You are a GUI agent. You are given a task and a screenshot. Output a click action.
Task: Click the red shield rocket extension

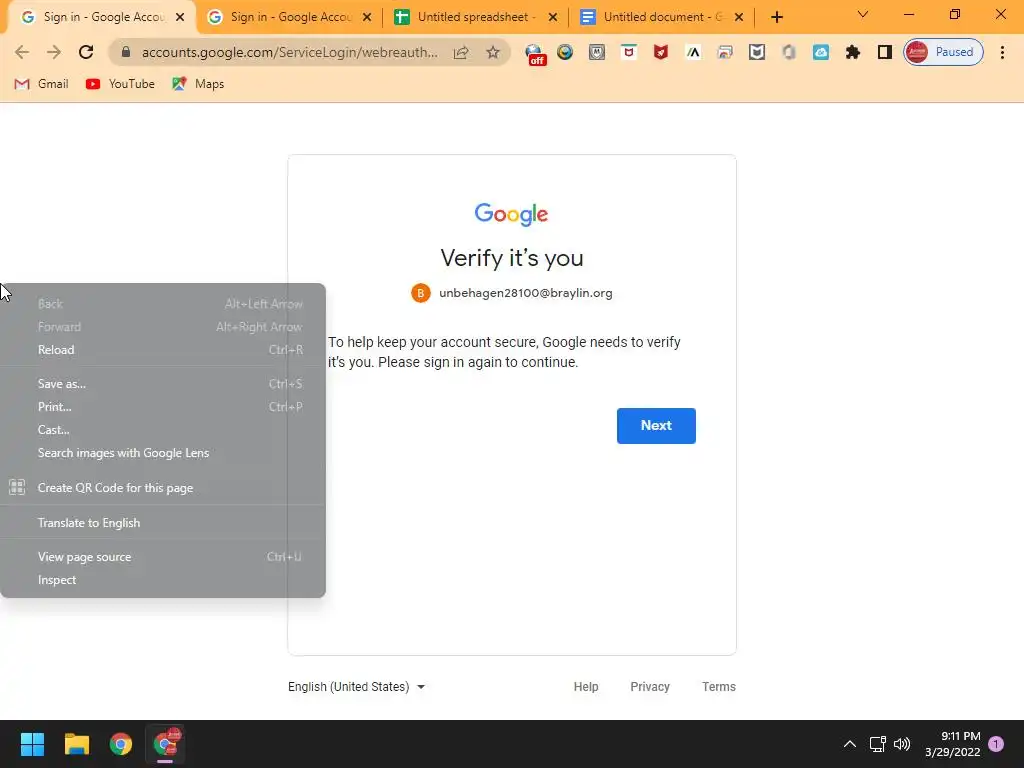pyautogui.click(x=661, y=52)
